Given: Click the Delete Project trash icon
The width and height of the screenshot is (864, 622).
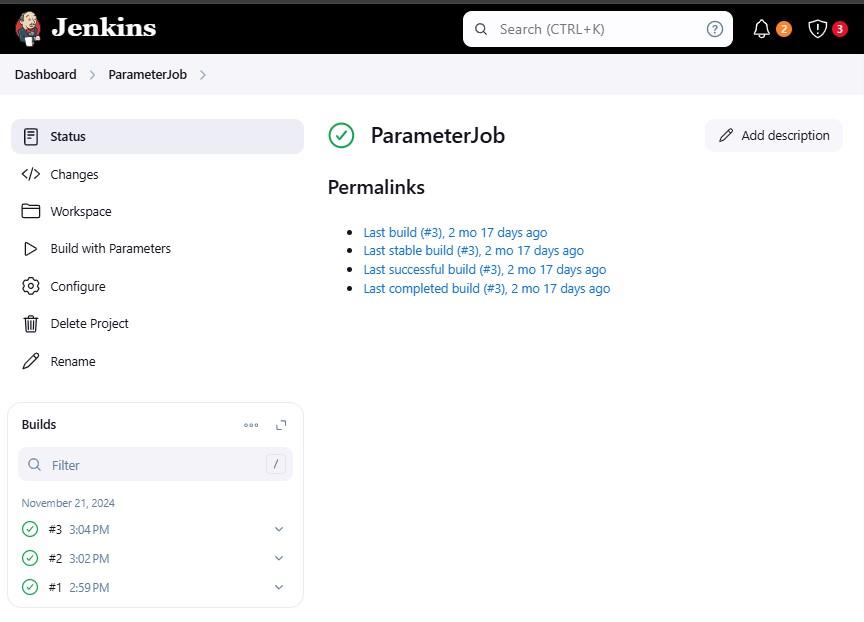Looking at the screenshot, I should (x=31, y=323).
